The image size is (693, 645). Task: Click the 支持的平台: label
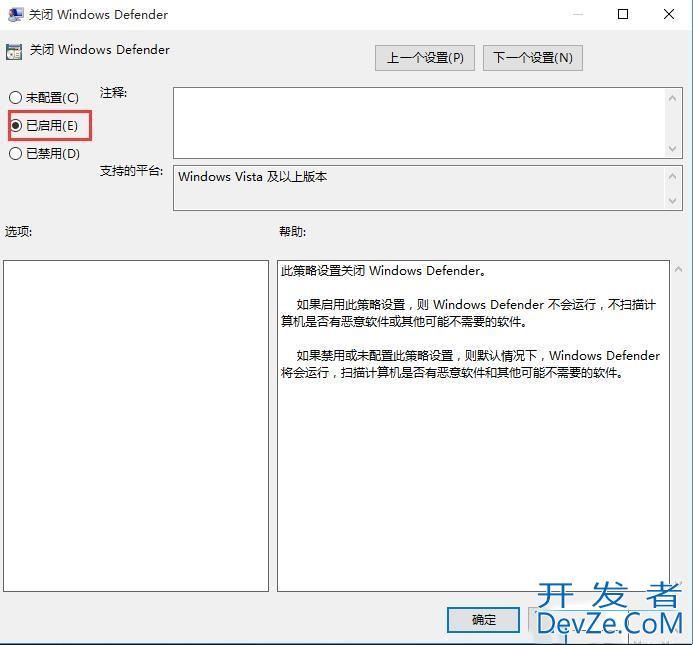[132, 171]
